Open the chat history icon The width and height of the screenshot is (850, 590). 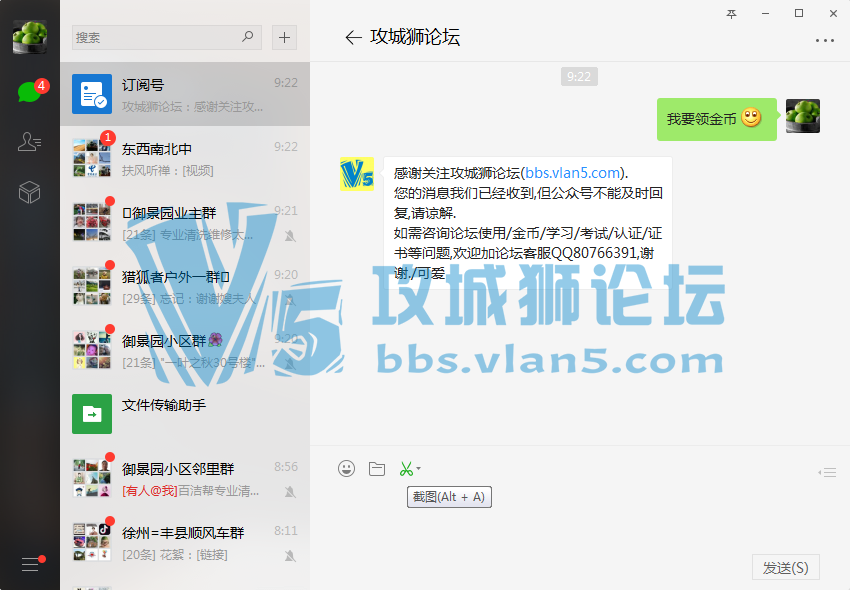point(827,472)
